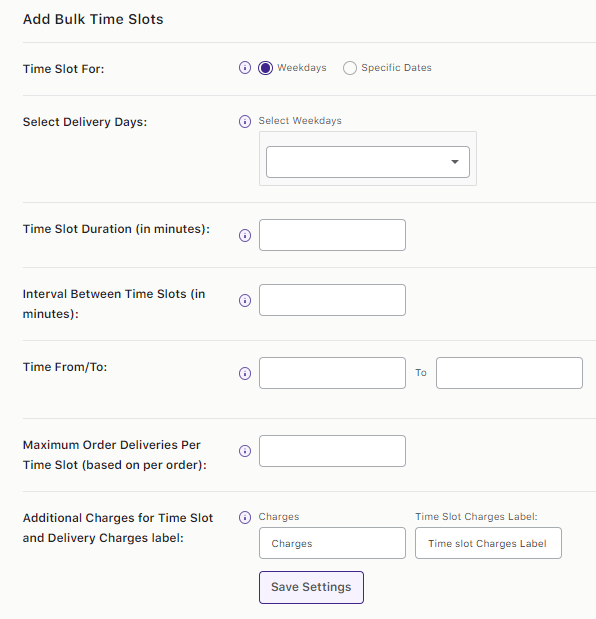Click info icon for Time From/To

click(x=245, y=373)
